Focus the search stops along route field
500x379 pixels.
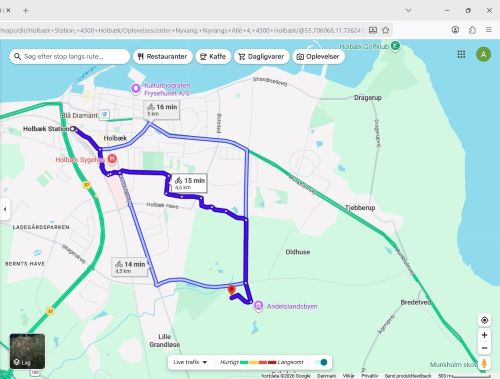[x=69, y=57]
